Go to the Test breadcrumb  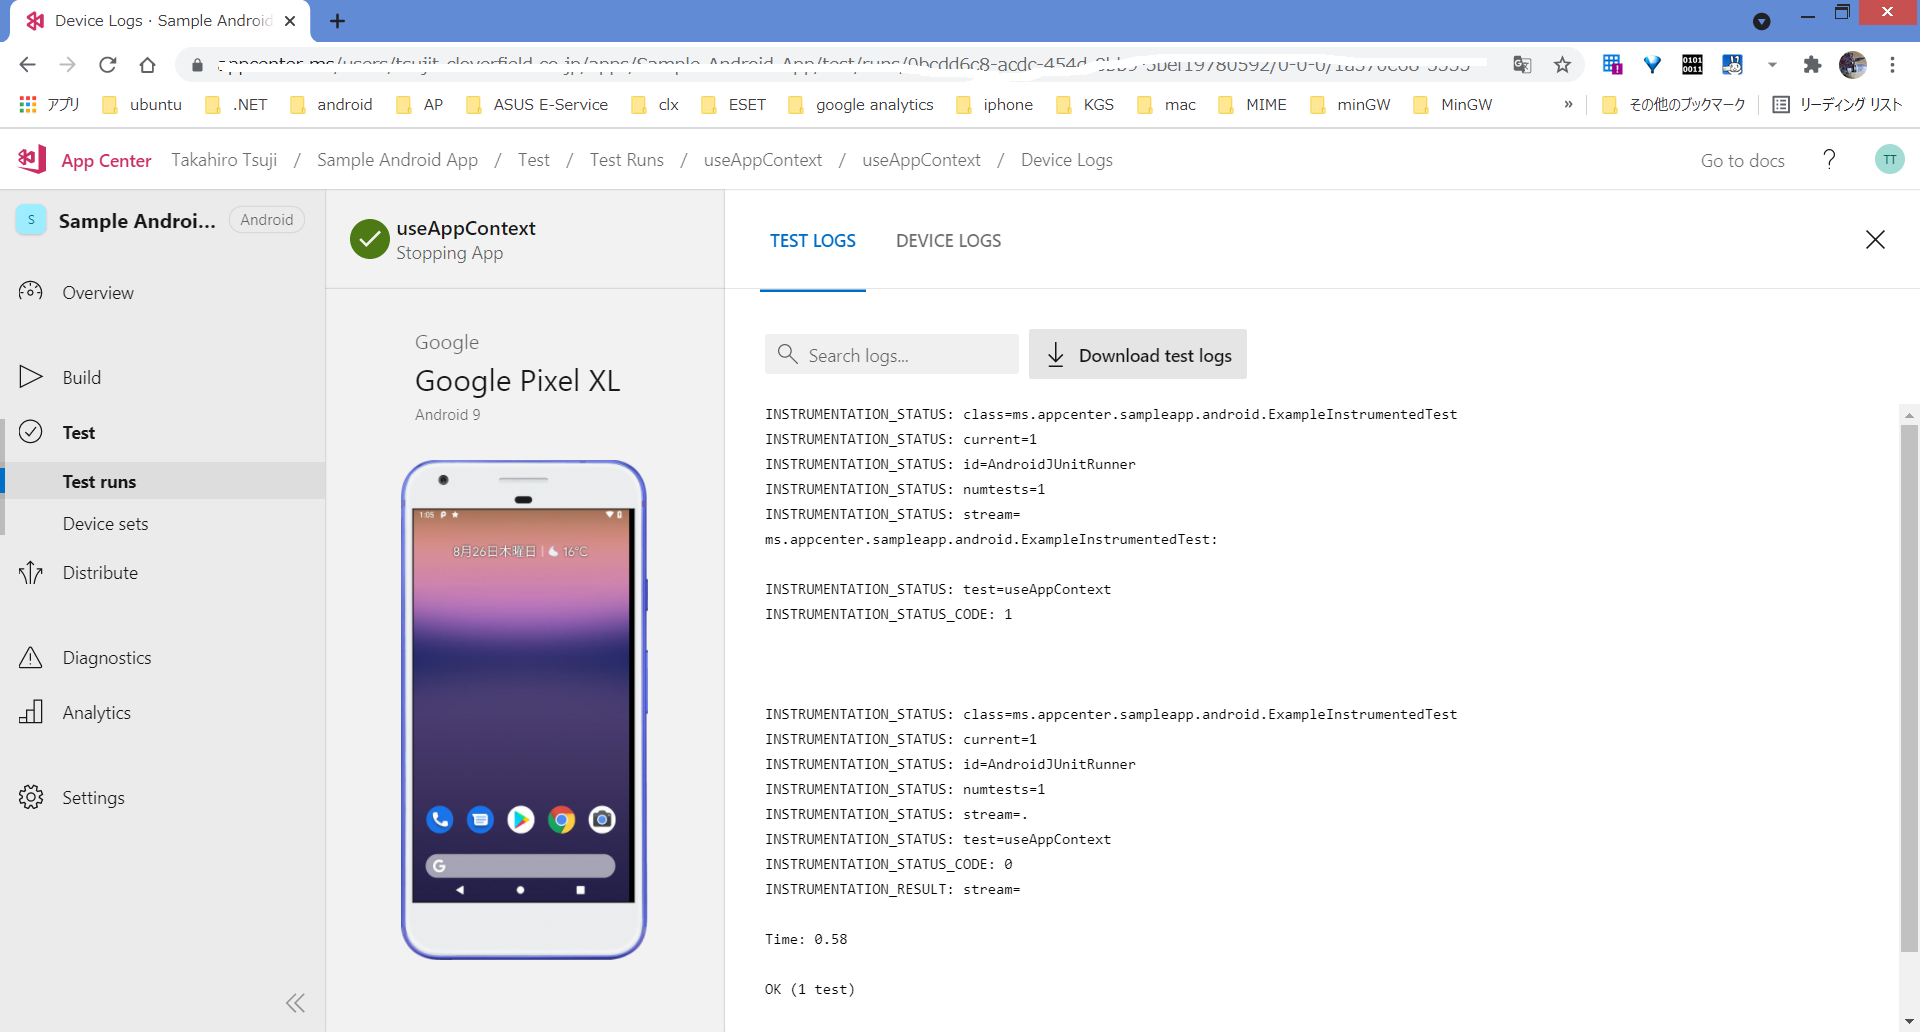pyautogui.click(x=533, y=160)
